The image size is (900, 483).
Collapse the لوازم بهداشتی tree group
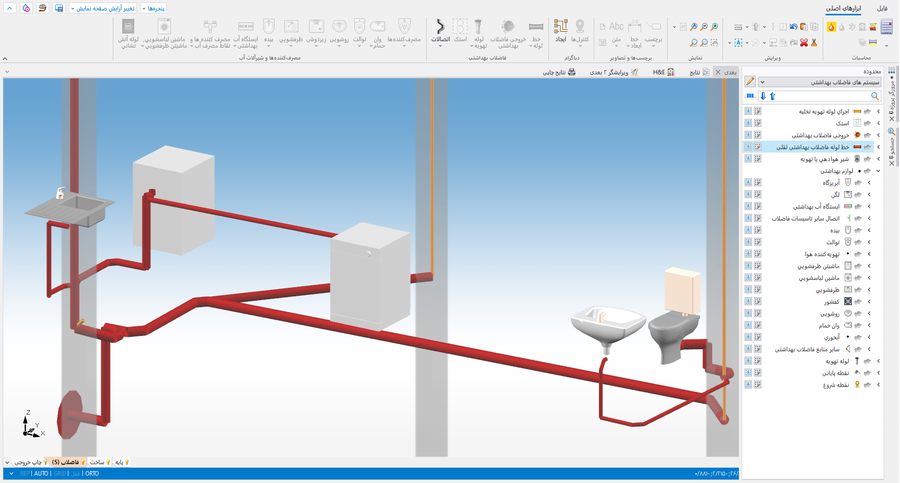click(879, 171)
